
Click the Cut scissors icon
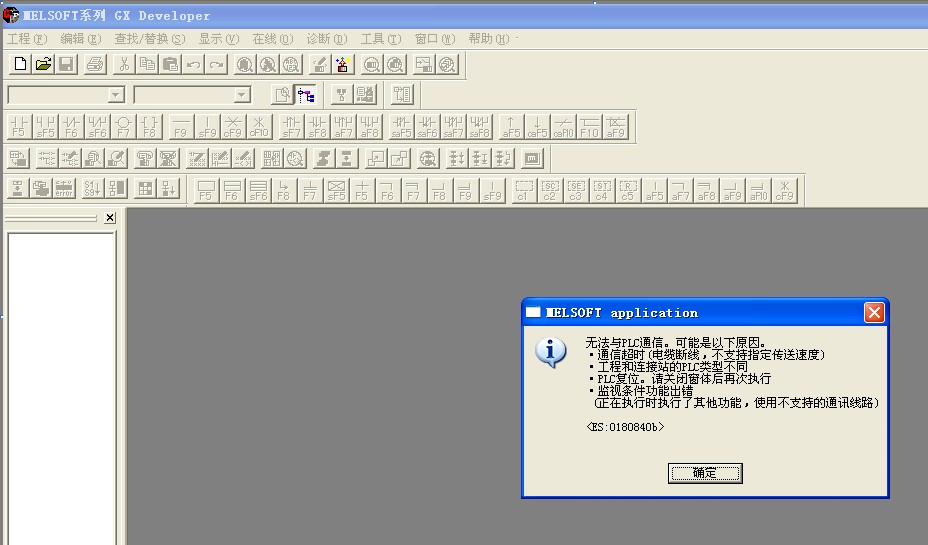pos(124,65)
